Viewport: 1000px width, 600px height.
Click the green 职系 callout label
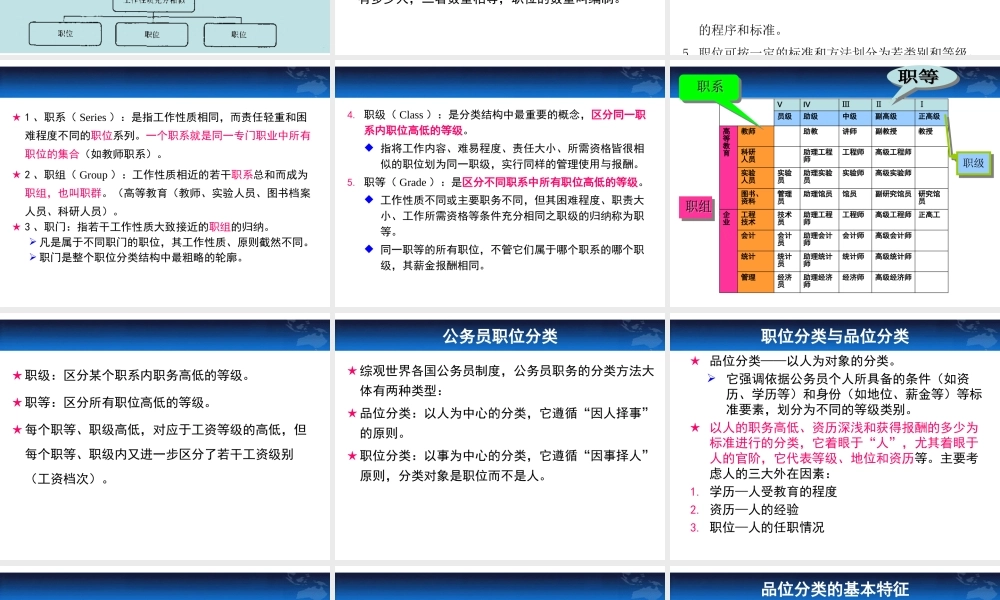710,87
